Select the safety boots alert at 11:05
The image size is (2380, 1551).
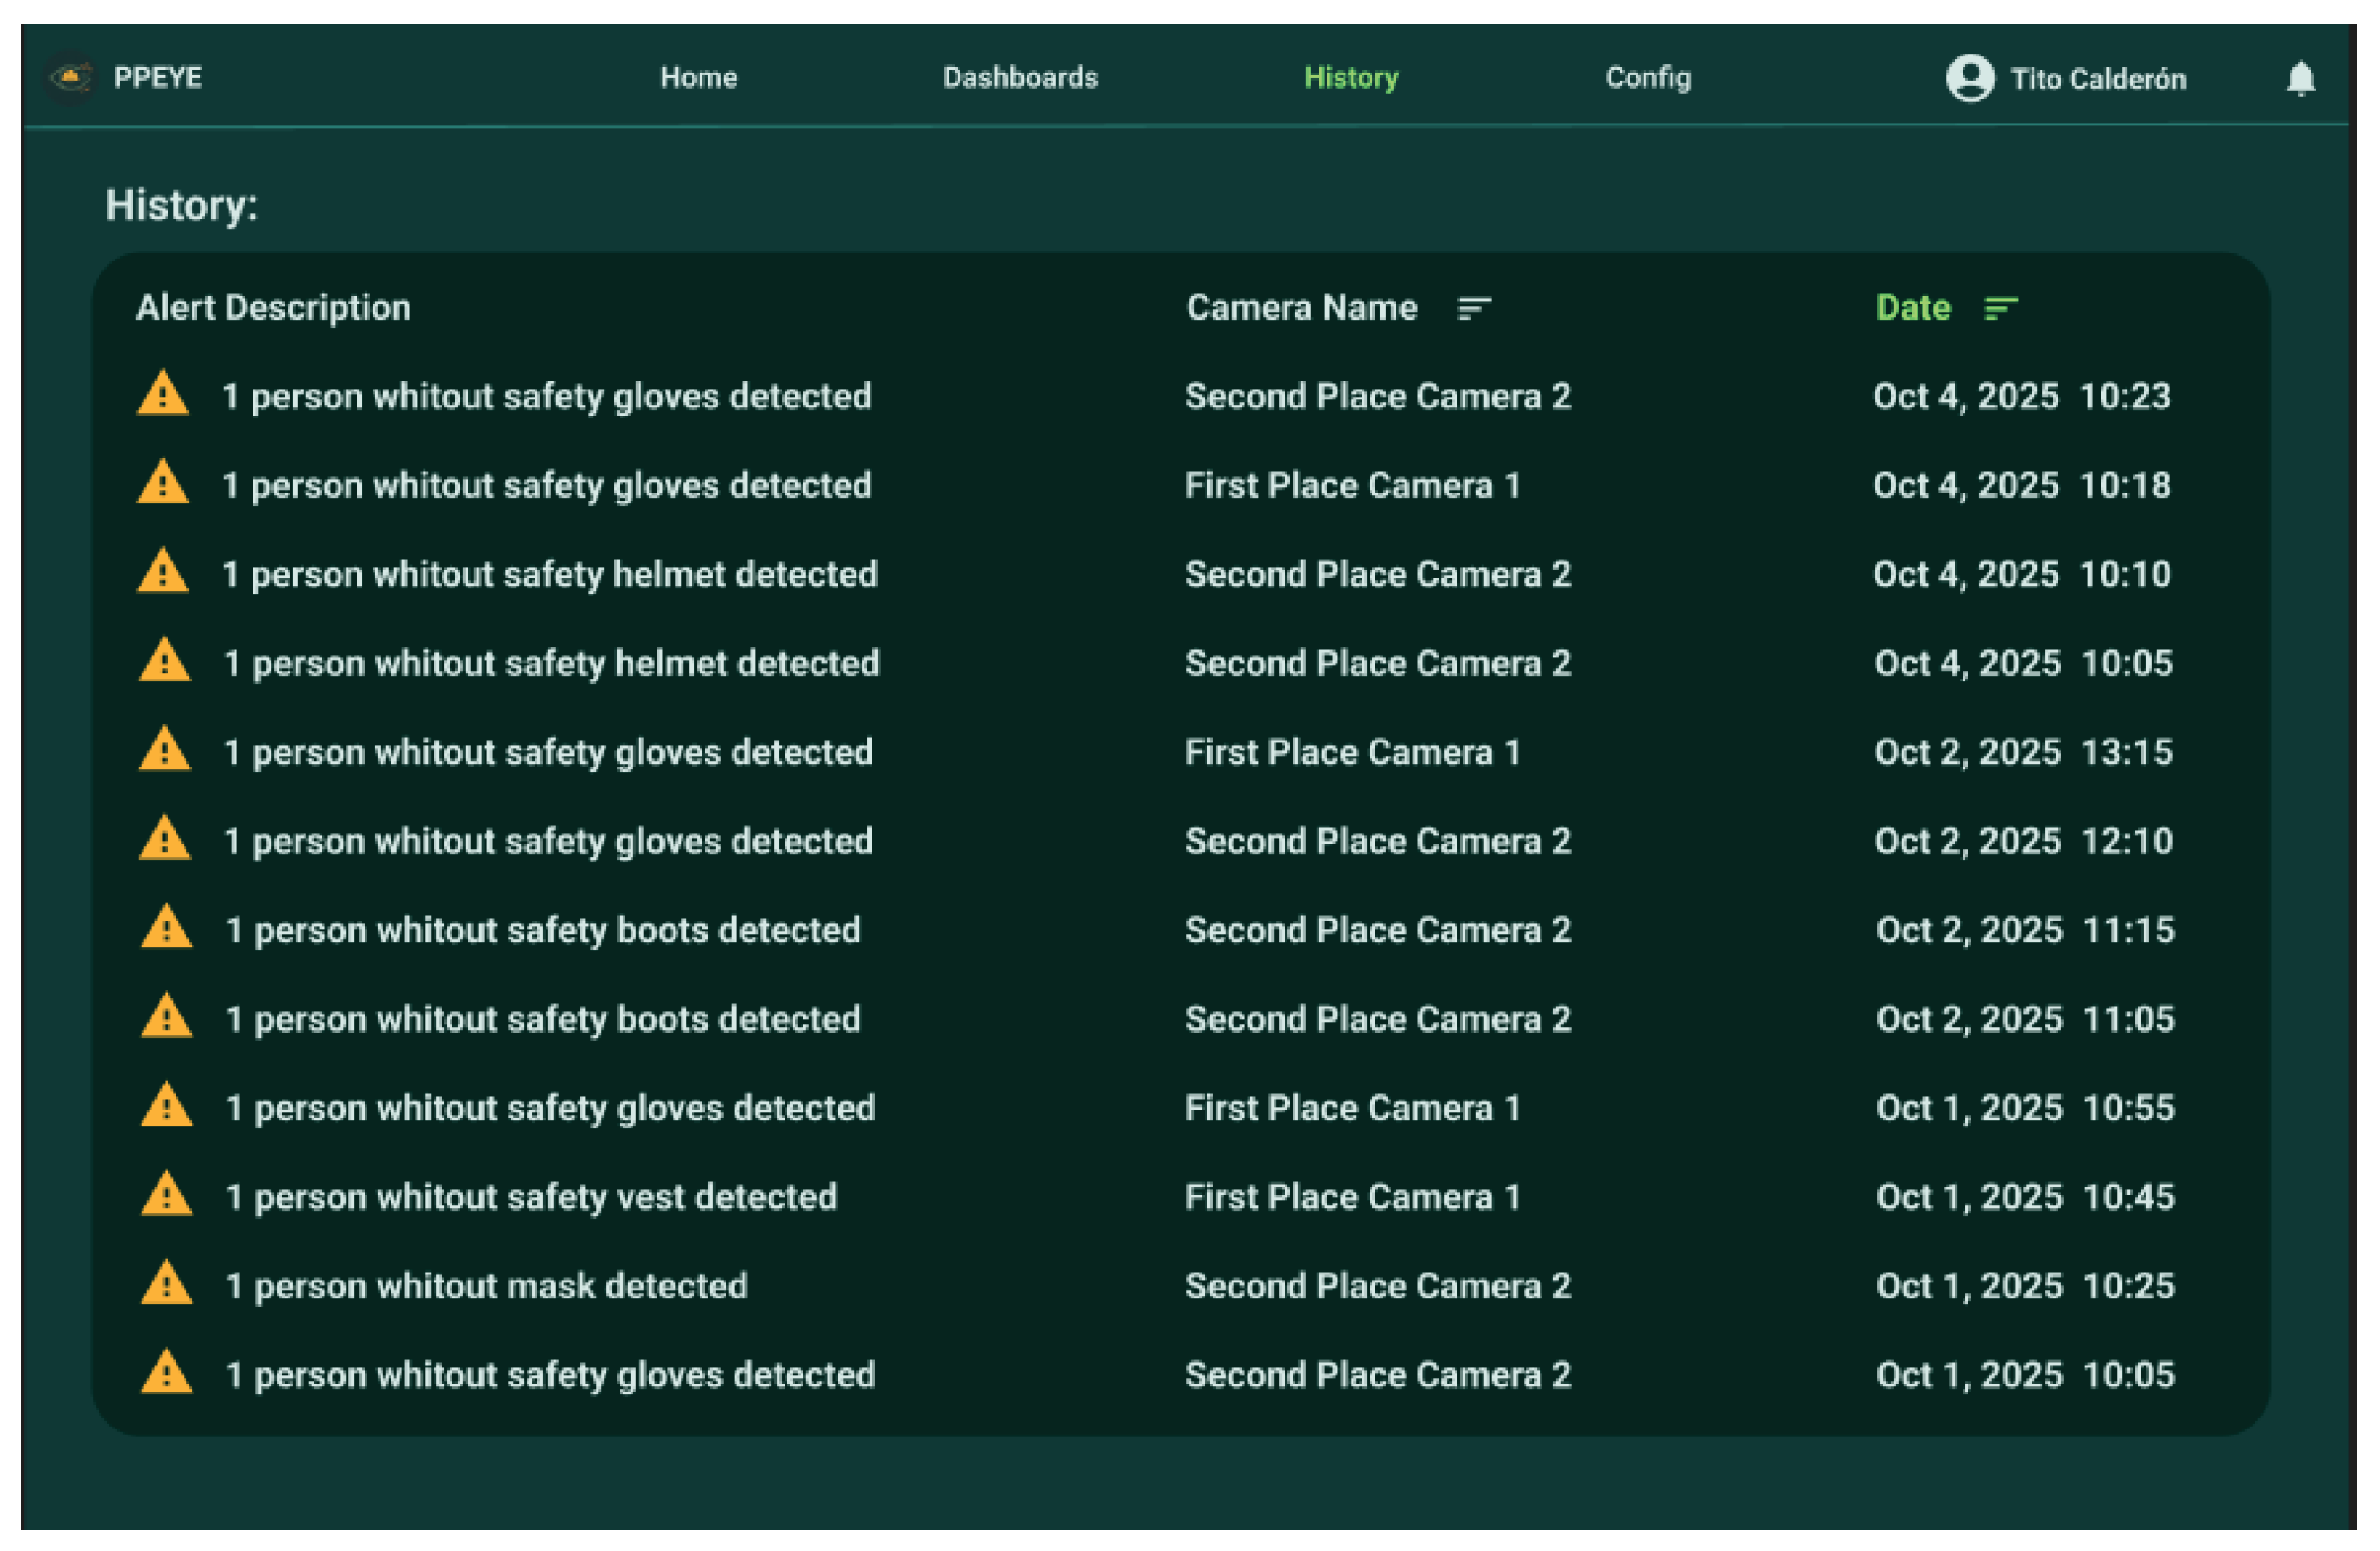542,1019
